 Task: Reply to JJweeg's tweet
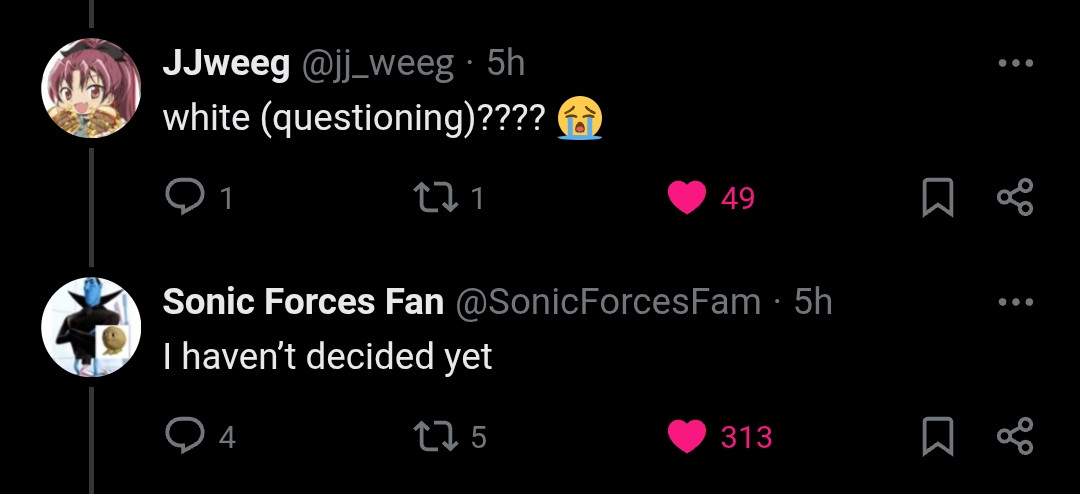pyautogui.click(x=183, y=198)
